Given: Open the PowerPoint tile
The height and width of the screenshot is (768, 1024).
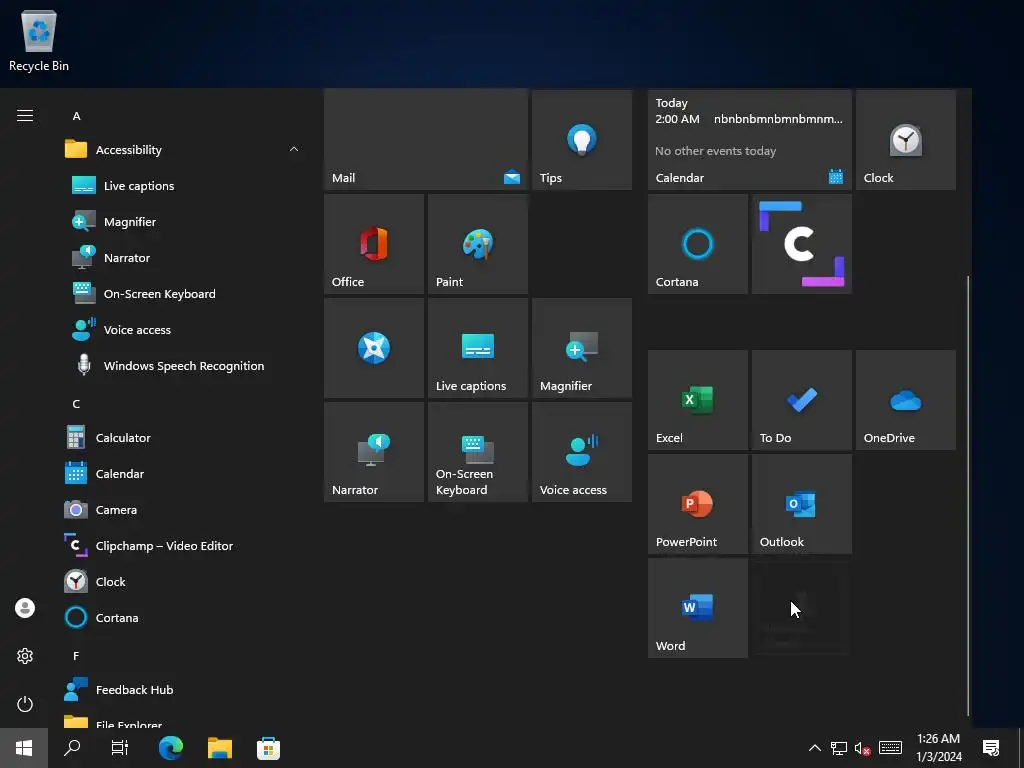Looking at the screenshot, I should coord(697,504).
